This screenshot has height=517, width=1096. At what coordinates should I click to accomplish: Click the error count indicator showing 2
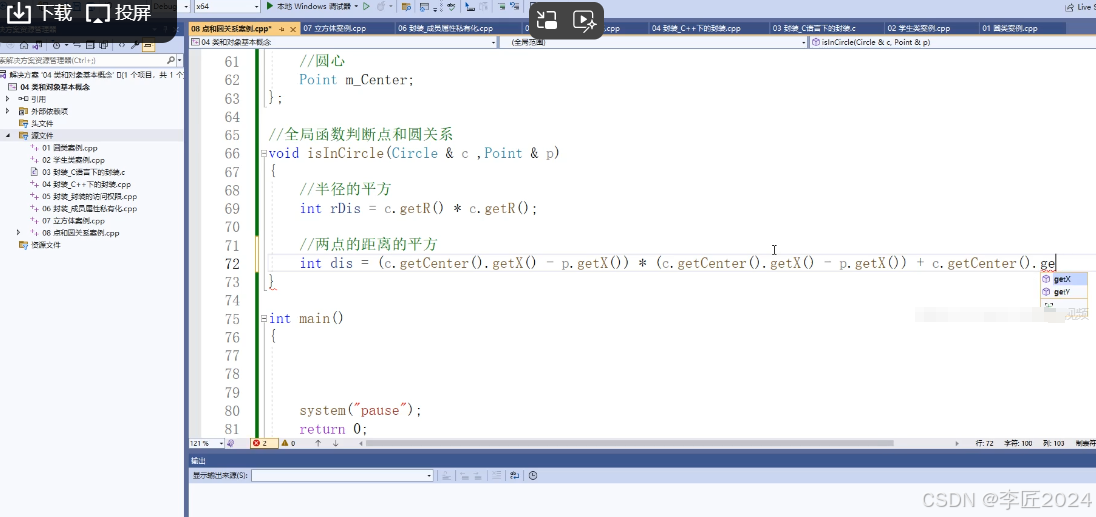[264, 443]
